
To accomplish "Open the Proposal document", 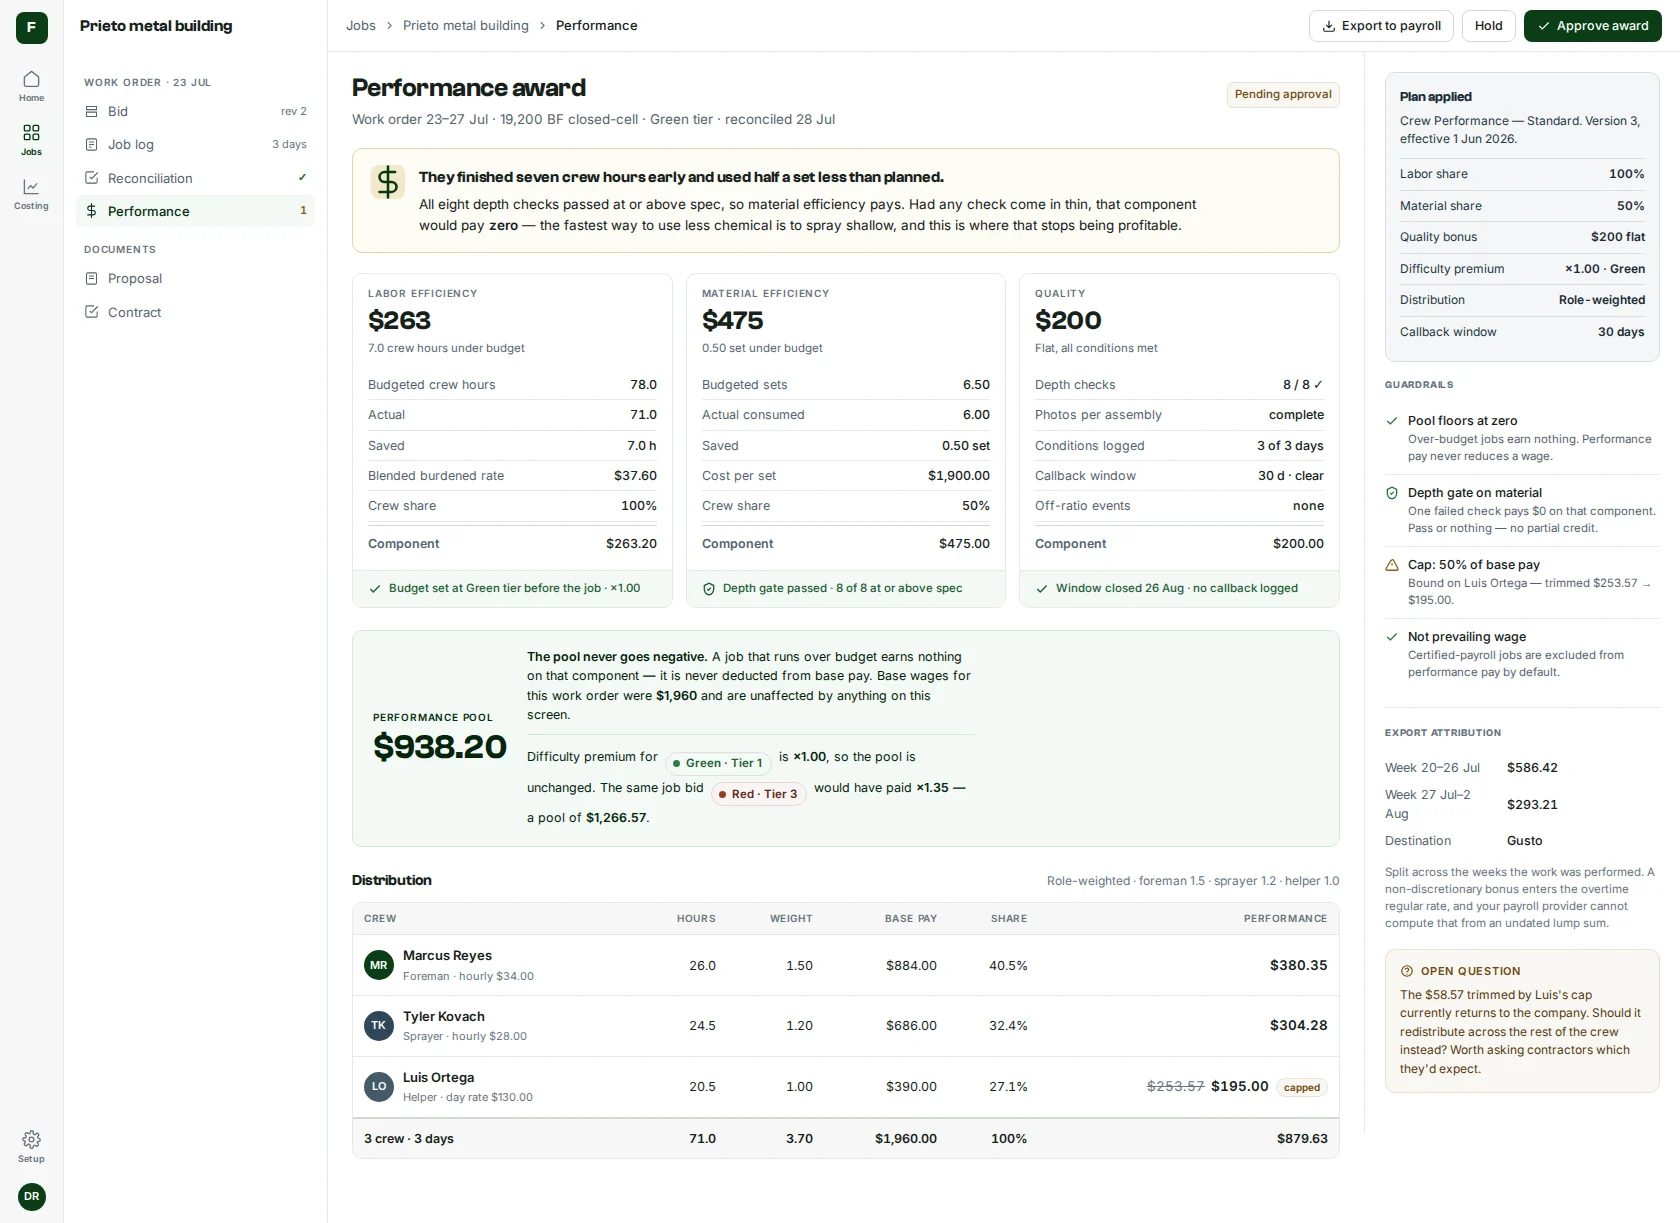I will click(x=196, y=278).
